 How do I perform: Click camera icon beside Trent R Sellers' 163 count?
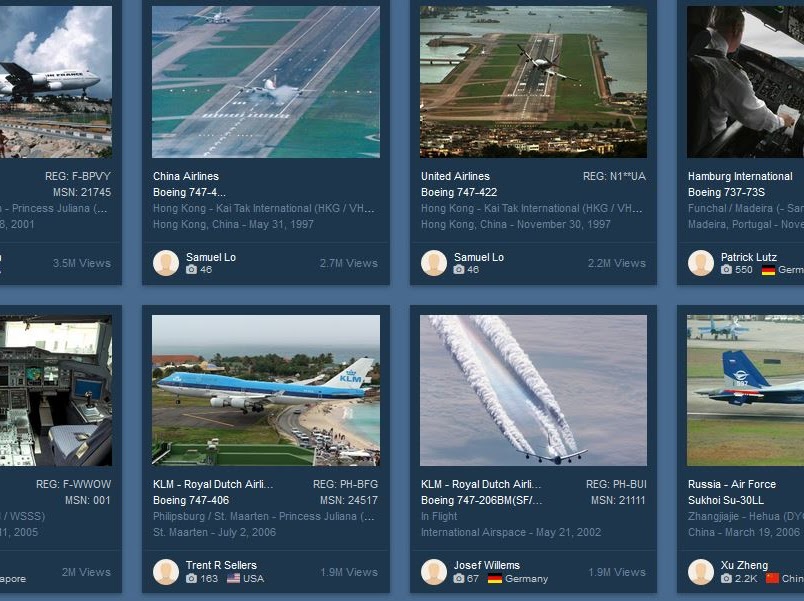pos(191,578)
